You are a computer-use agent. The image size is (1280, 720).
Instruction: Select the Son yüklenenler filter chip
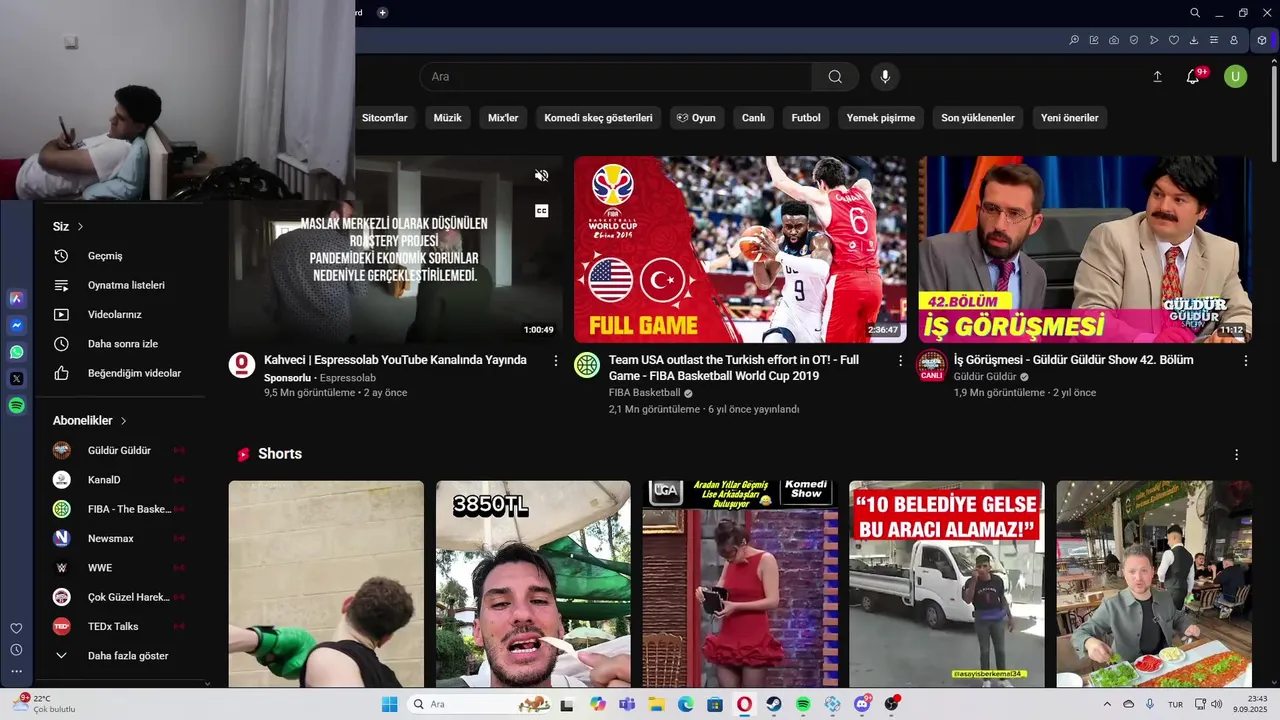[978, 118]
